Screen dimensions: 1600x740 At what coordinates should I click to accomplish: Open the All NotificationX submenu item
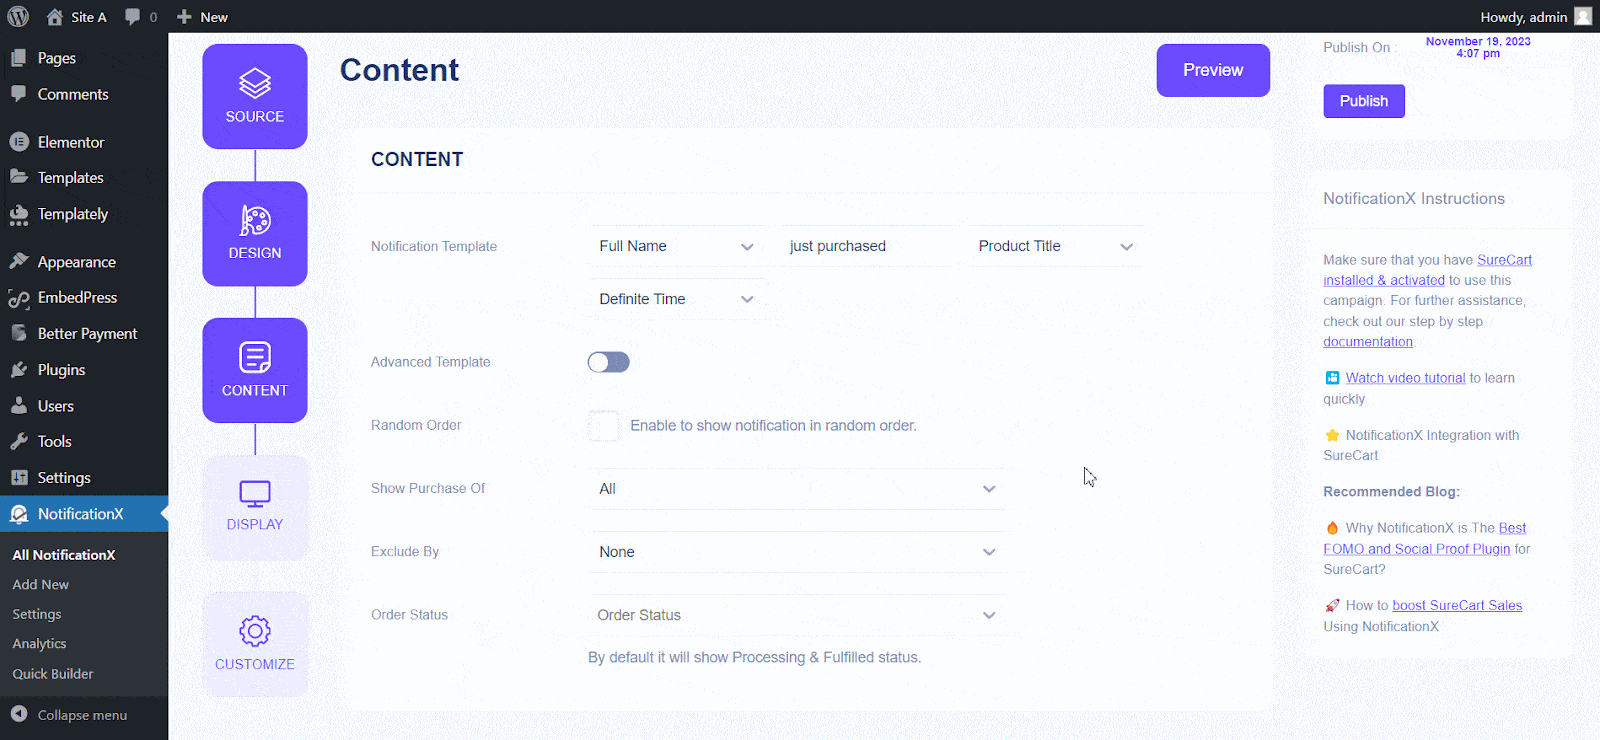click(x=64, y=554)
